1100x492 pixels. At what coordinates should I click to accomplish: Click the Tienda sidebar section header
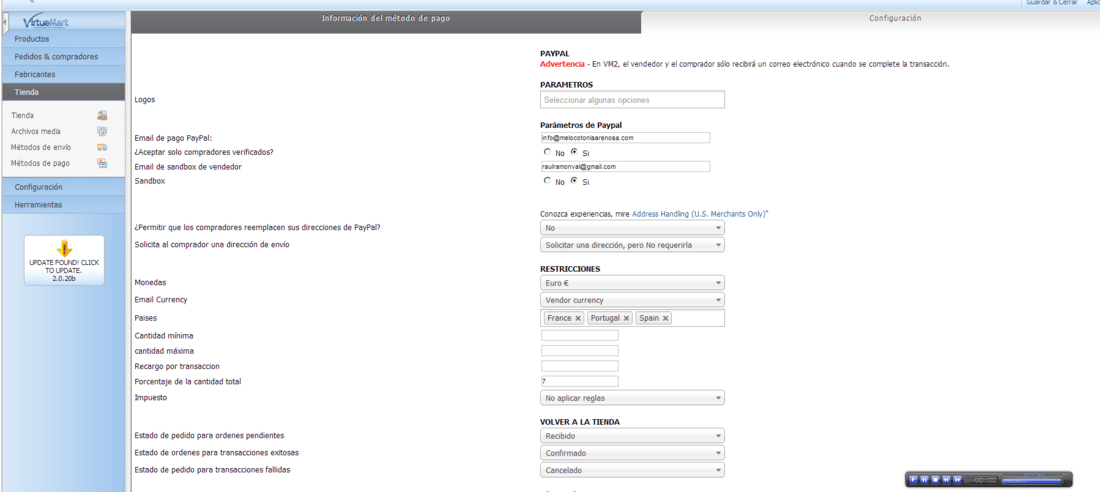pyautogui.click(x=64, y=92)
